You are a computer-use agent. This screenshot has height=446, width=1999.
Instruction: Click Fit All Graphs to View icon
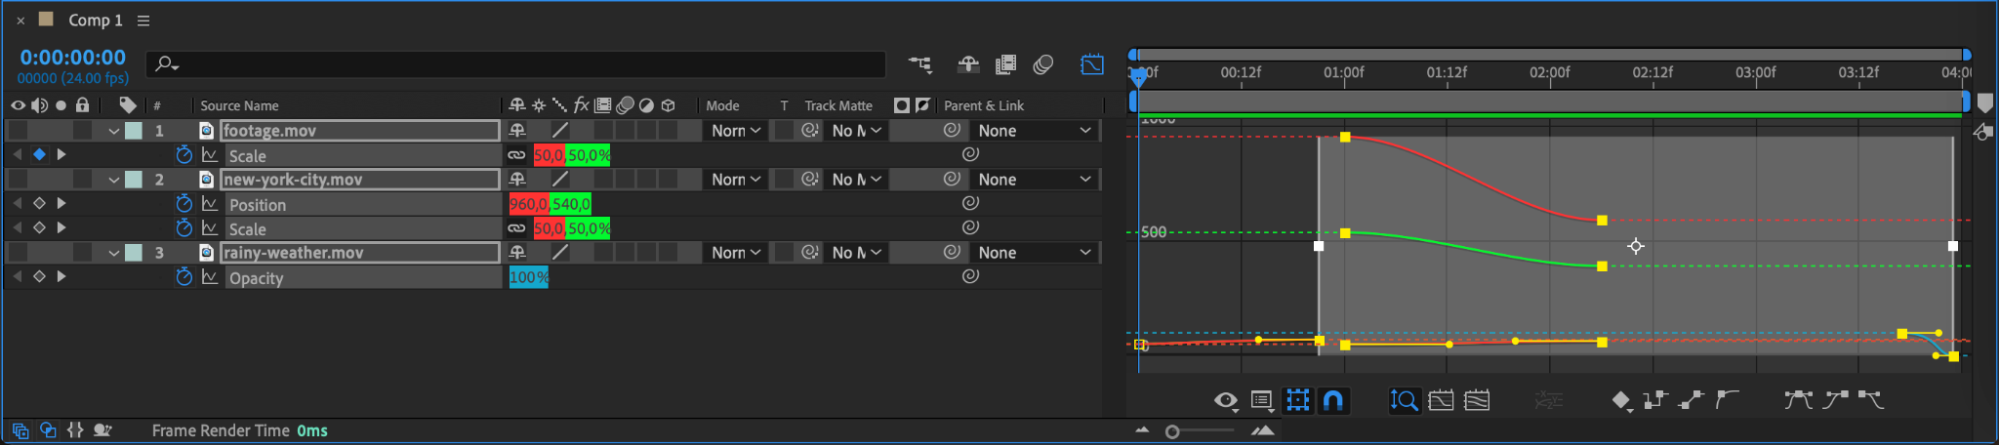point(1477,401)
